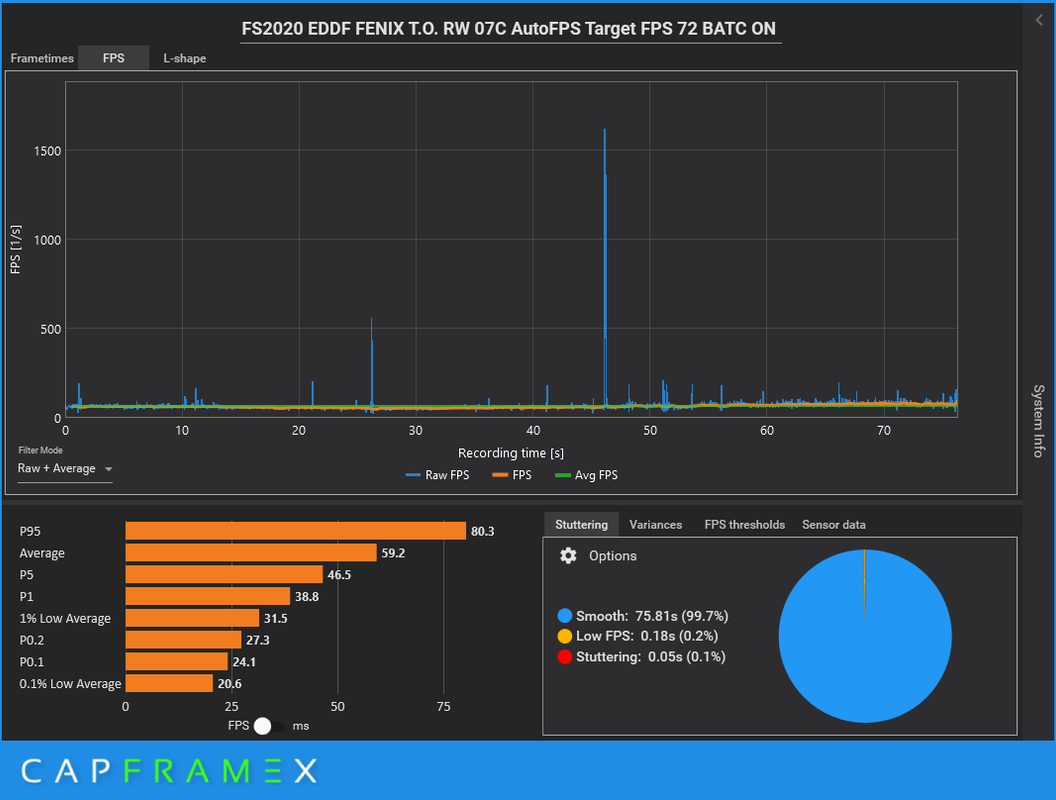
Task: Click the Options label in stuttering panel
Action: [x=613, y=556]
